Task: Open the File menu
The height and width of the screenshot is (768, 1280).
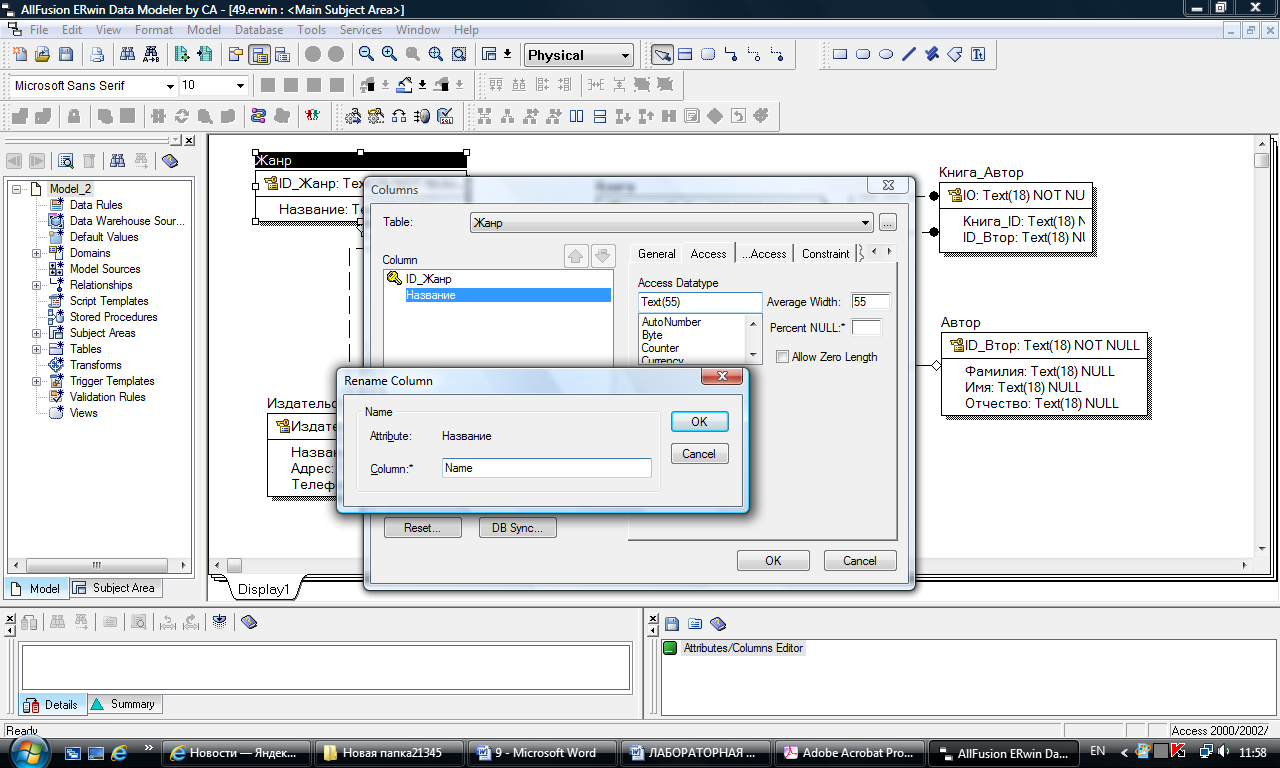Action: [x=39, y=30]
